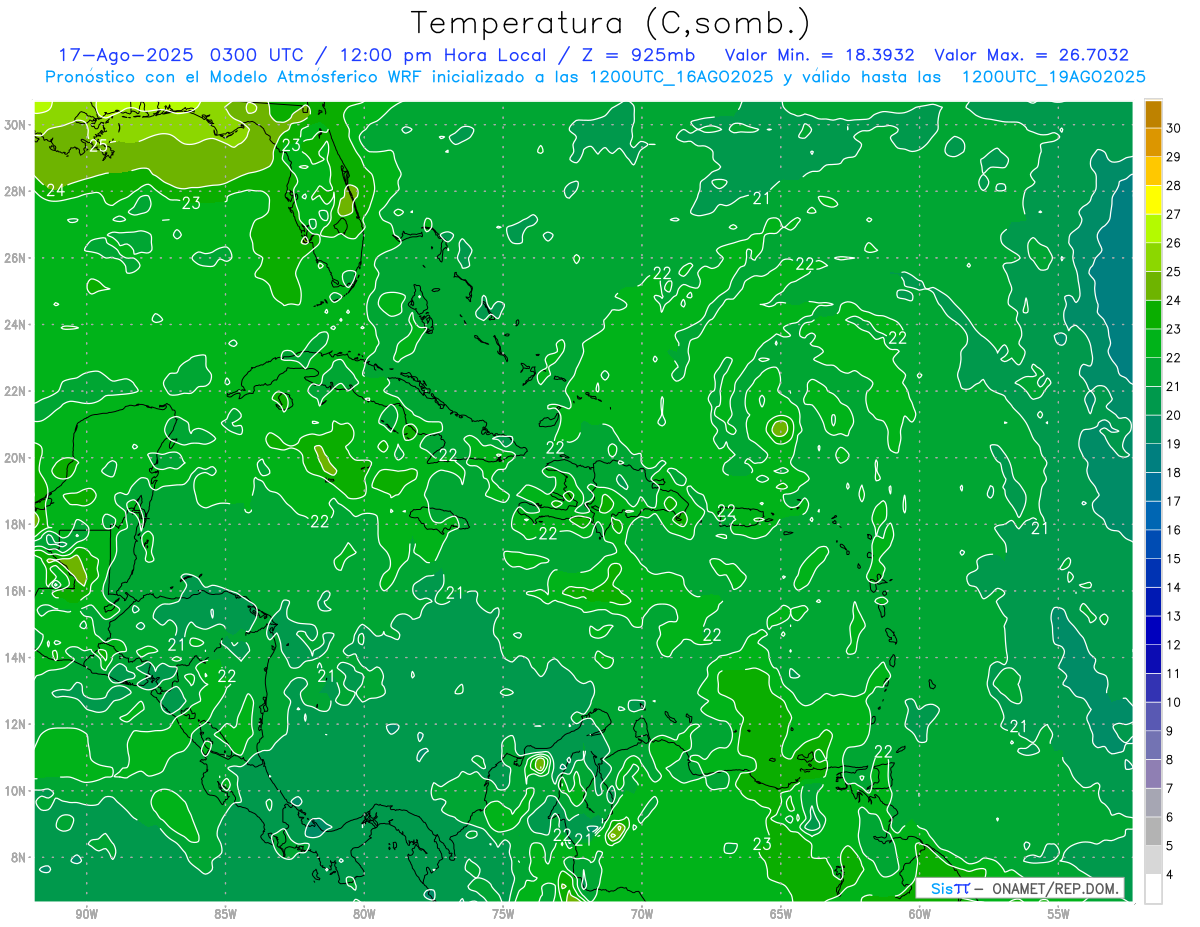The height and width of the screenshot is (927, 1200).
Task: Click the '80W' longitude axis label
Action: [x=364, y=914]
